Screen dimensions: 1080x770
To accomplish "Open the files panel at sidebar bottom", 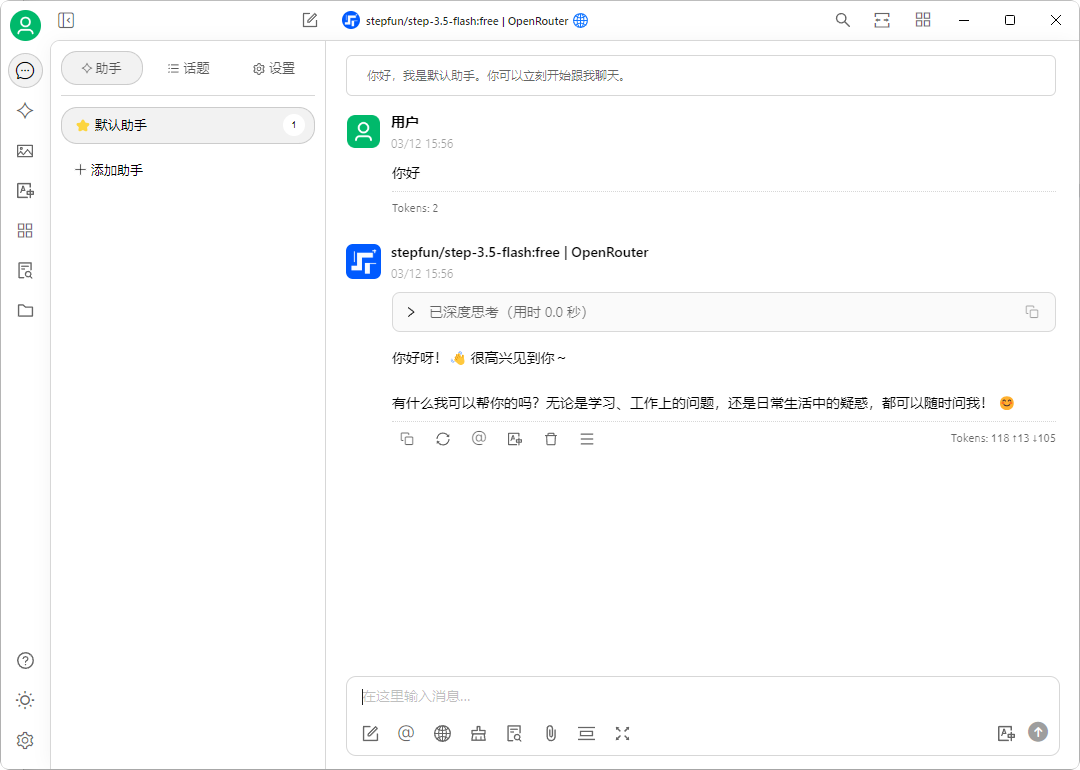I will pyautogui.click(x=25, y=310).
